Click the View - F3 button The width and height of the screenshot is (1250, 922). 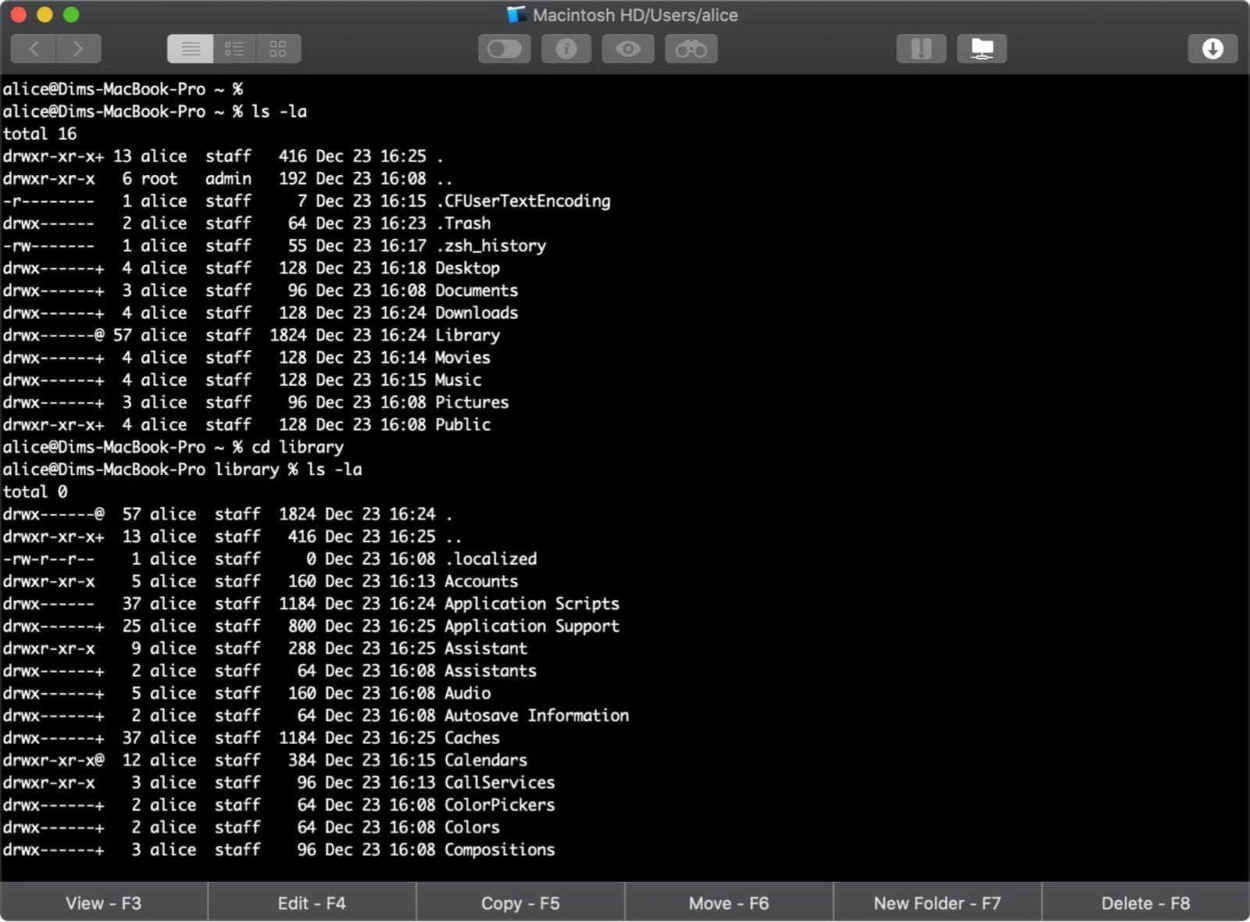[x=104, y=903]
